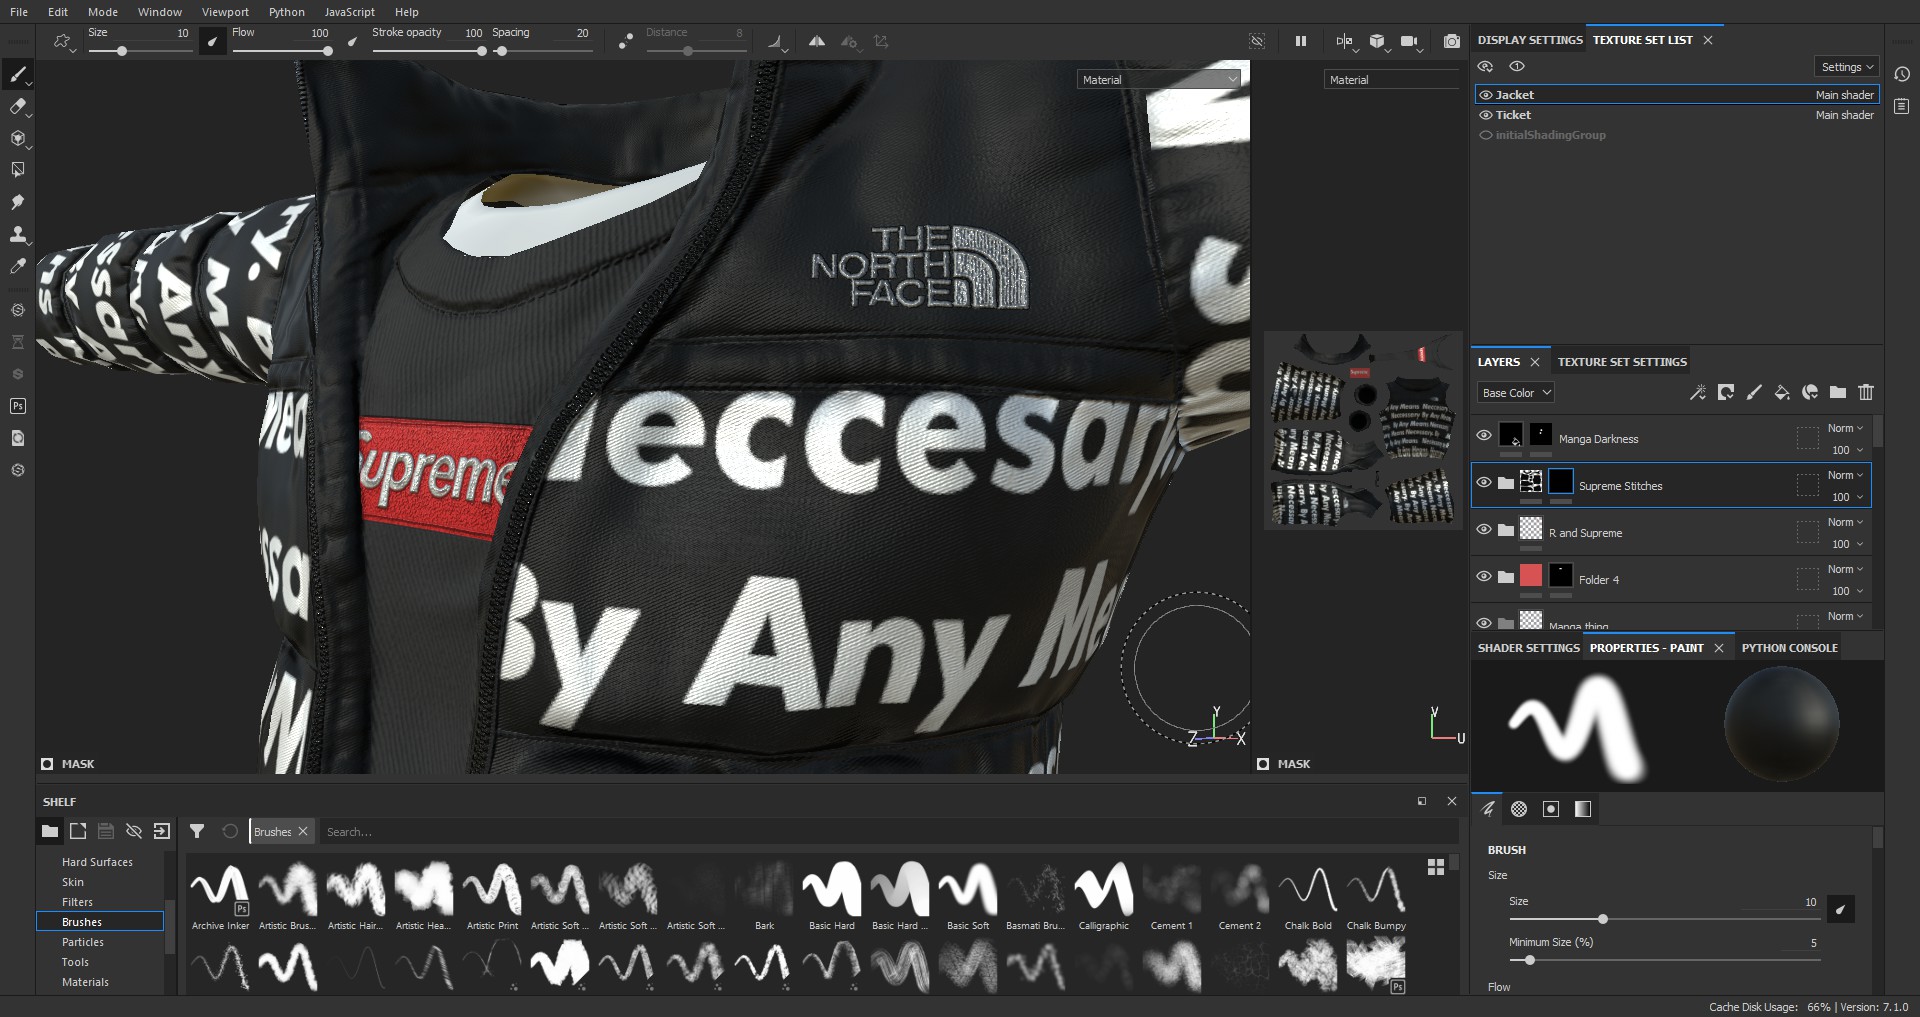Click the Minimum Size slider handle
The height and width of the screenshot is (1017, 1920).
click(x=1529, y=960)
